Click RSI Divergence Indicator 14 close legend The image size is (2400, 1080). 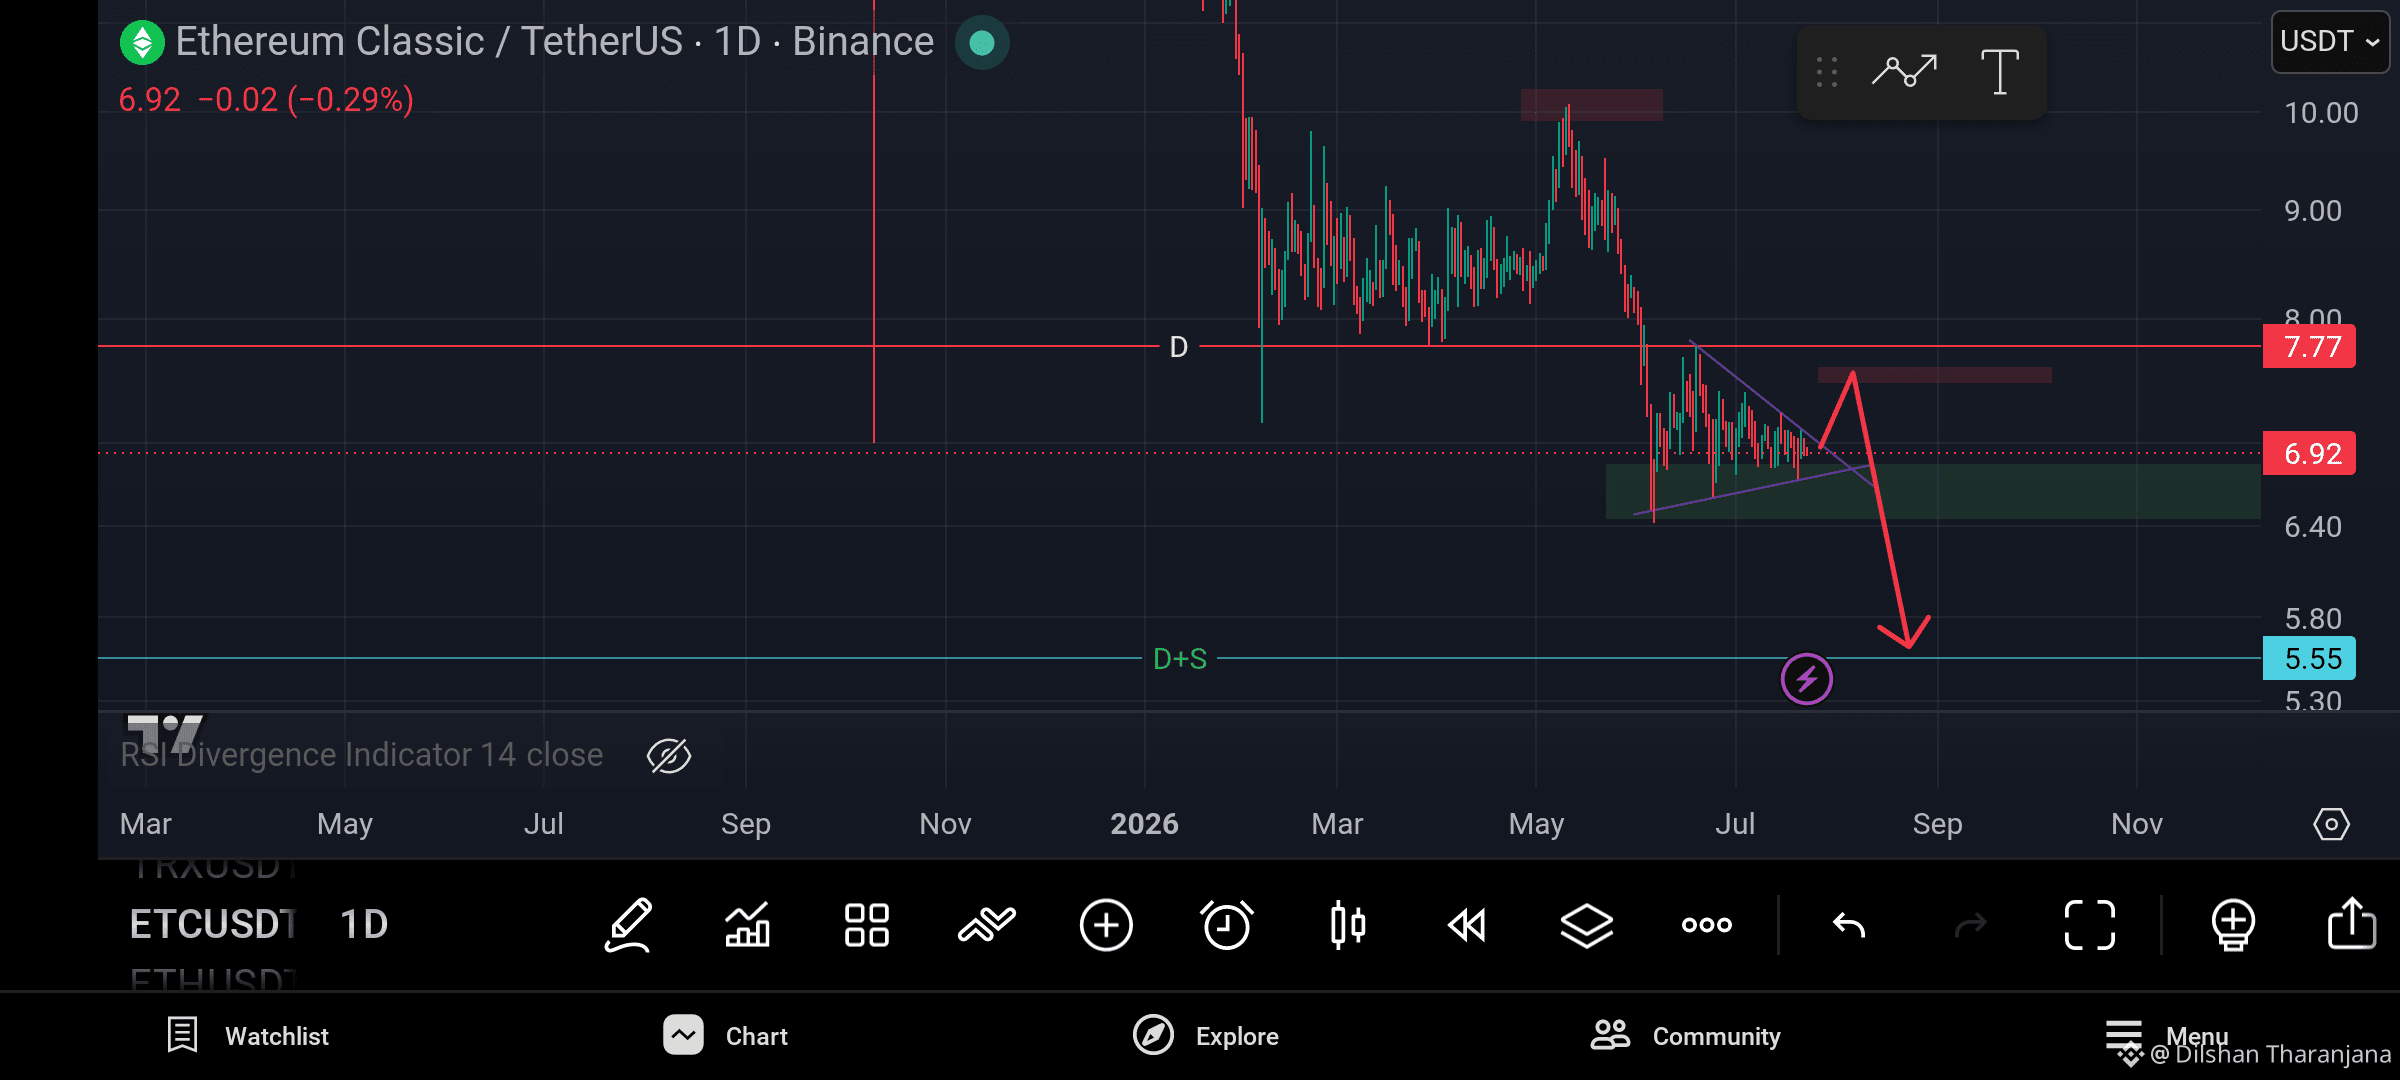click(361, 755)
